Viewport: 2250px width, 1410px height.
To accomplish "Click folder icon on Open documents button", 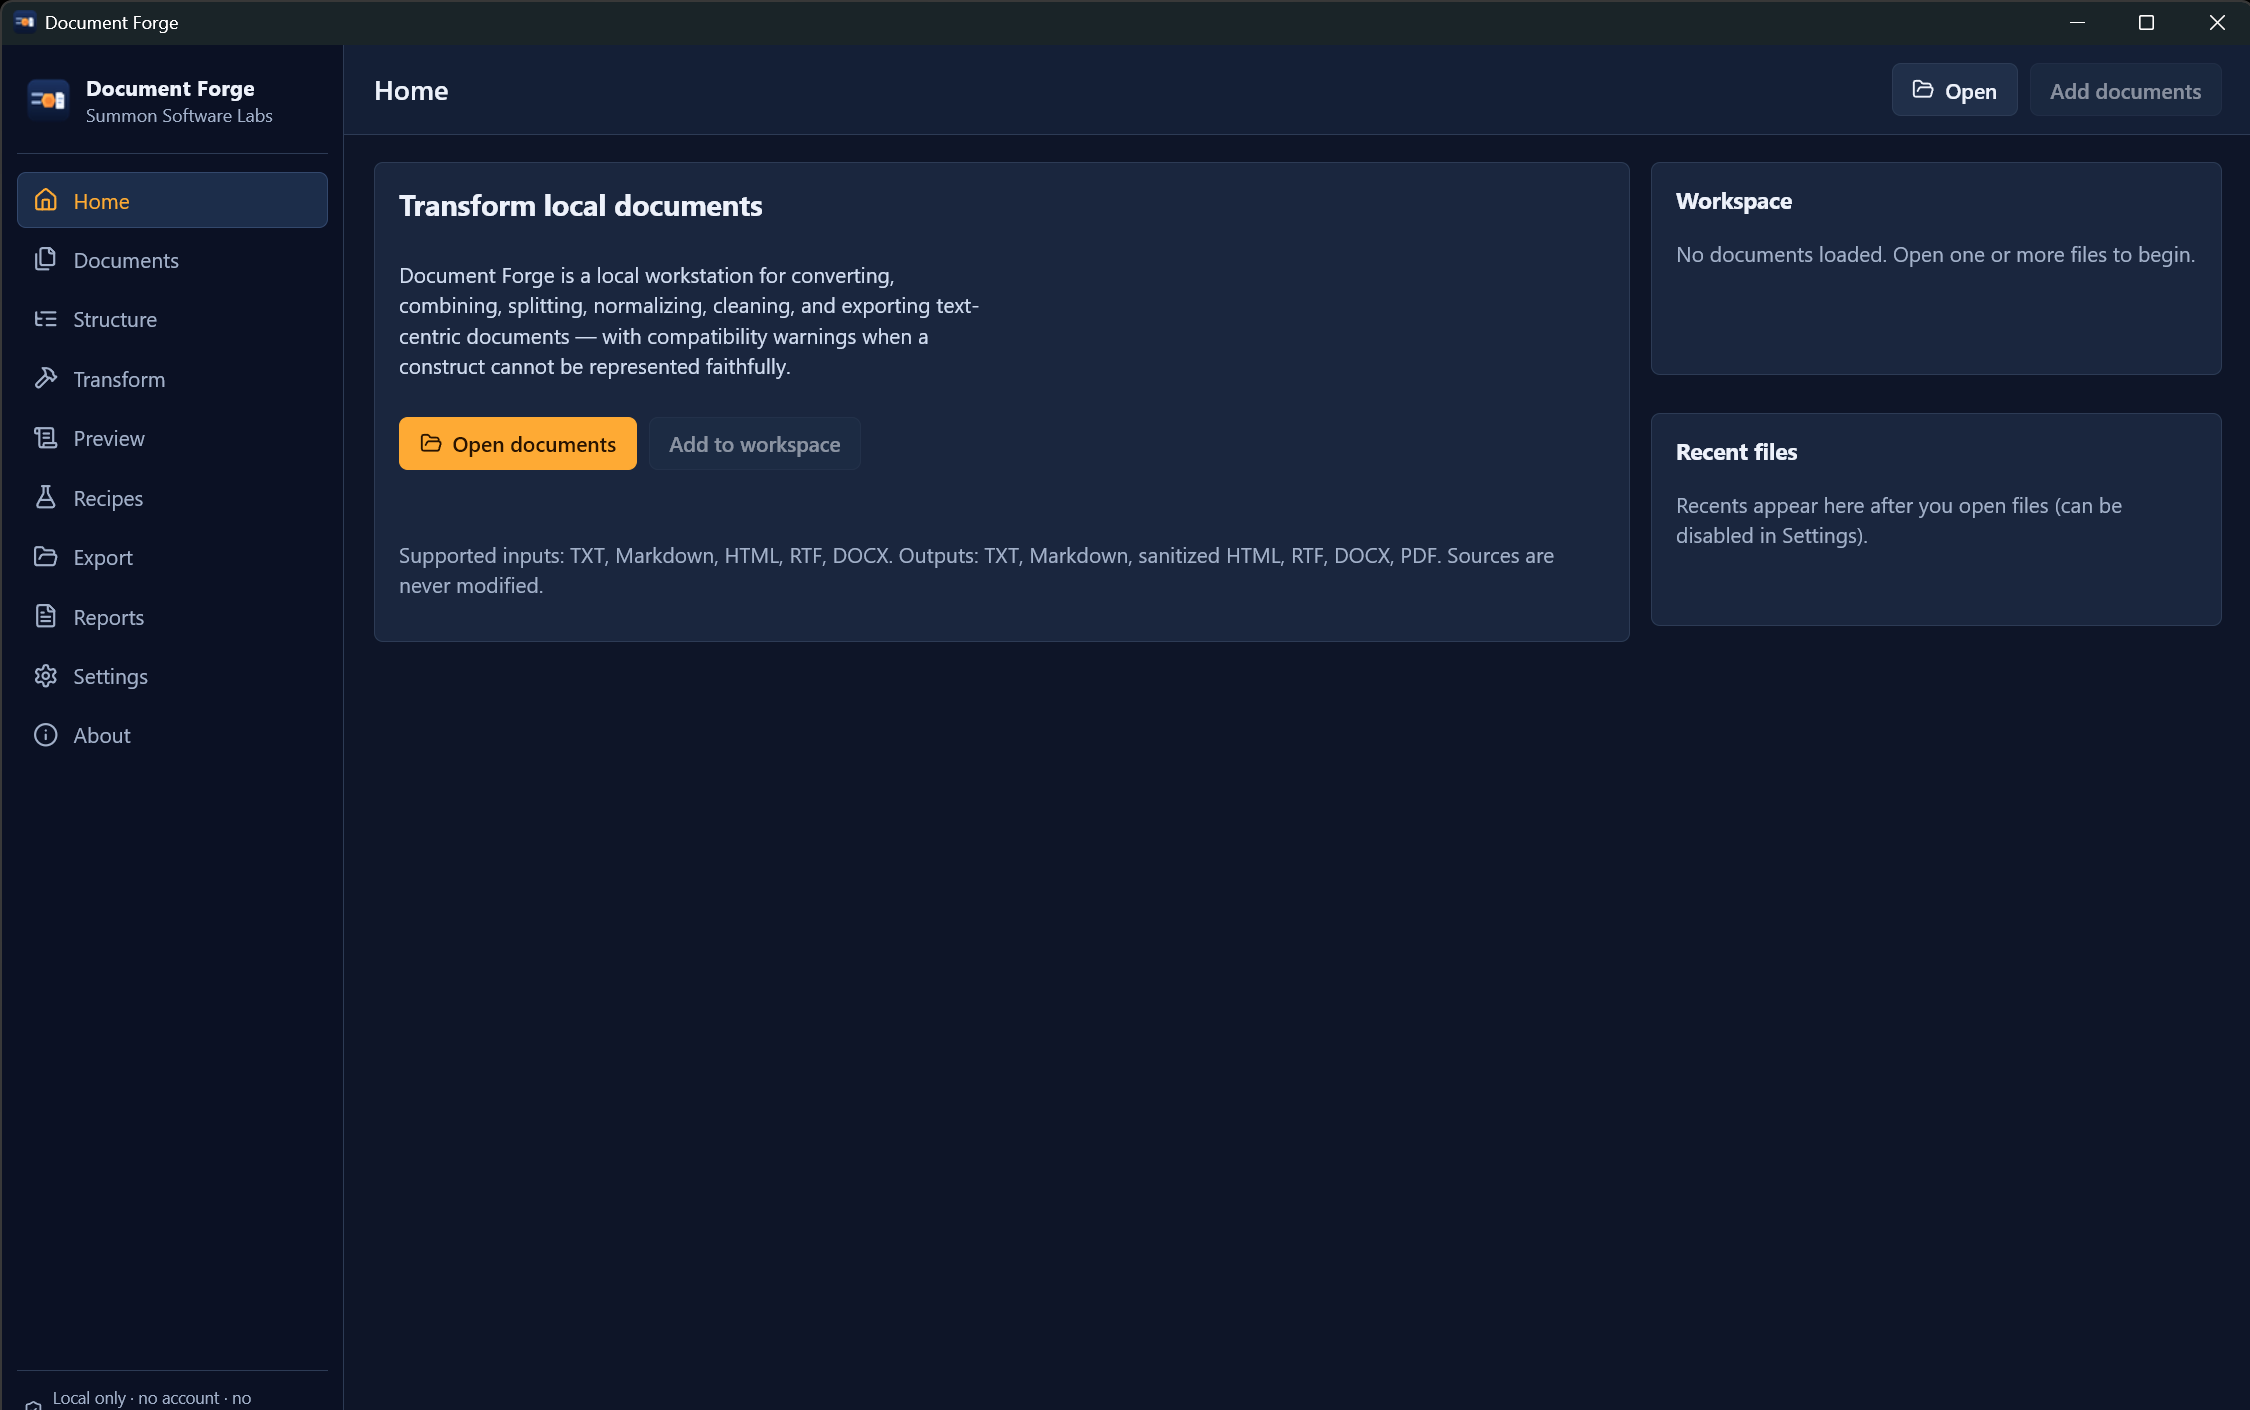I will point(431,443).
